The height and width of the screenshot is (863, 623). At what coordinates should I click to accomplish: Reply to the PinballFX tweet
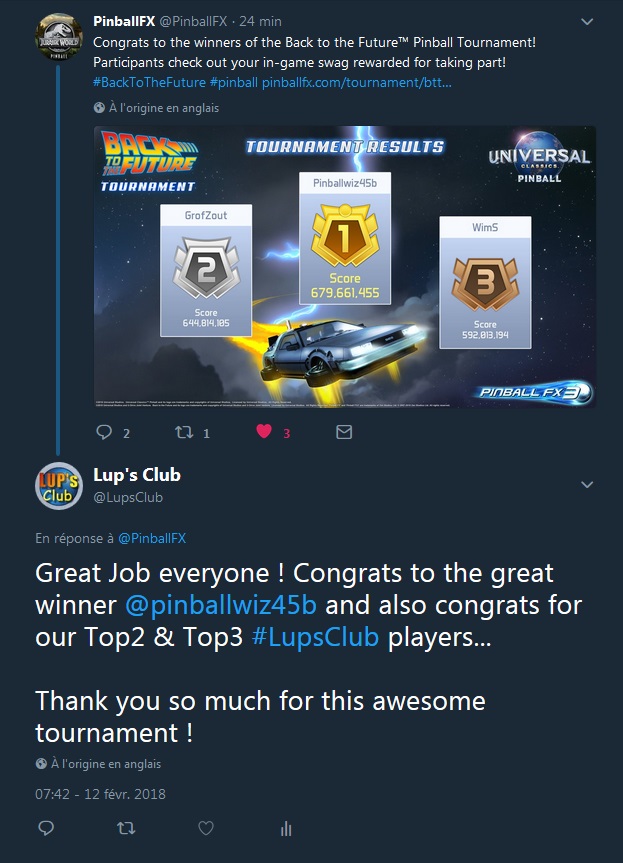[104, 432]
